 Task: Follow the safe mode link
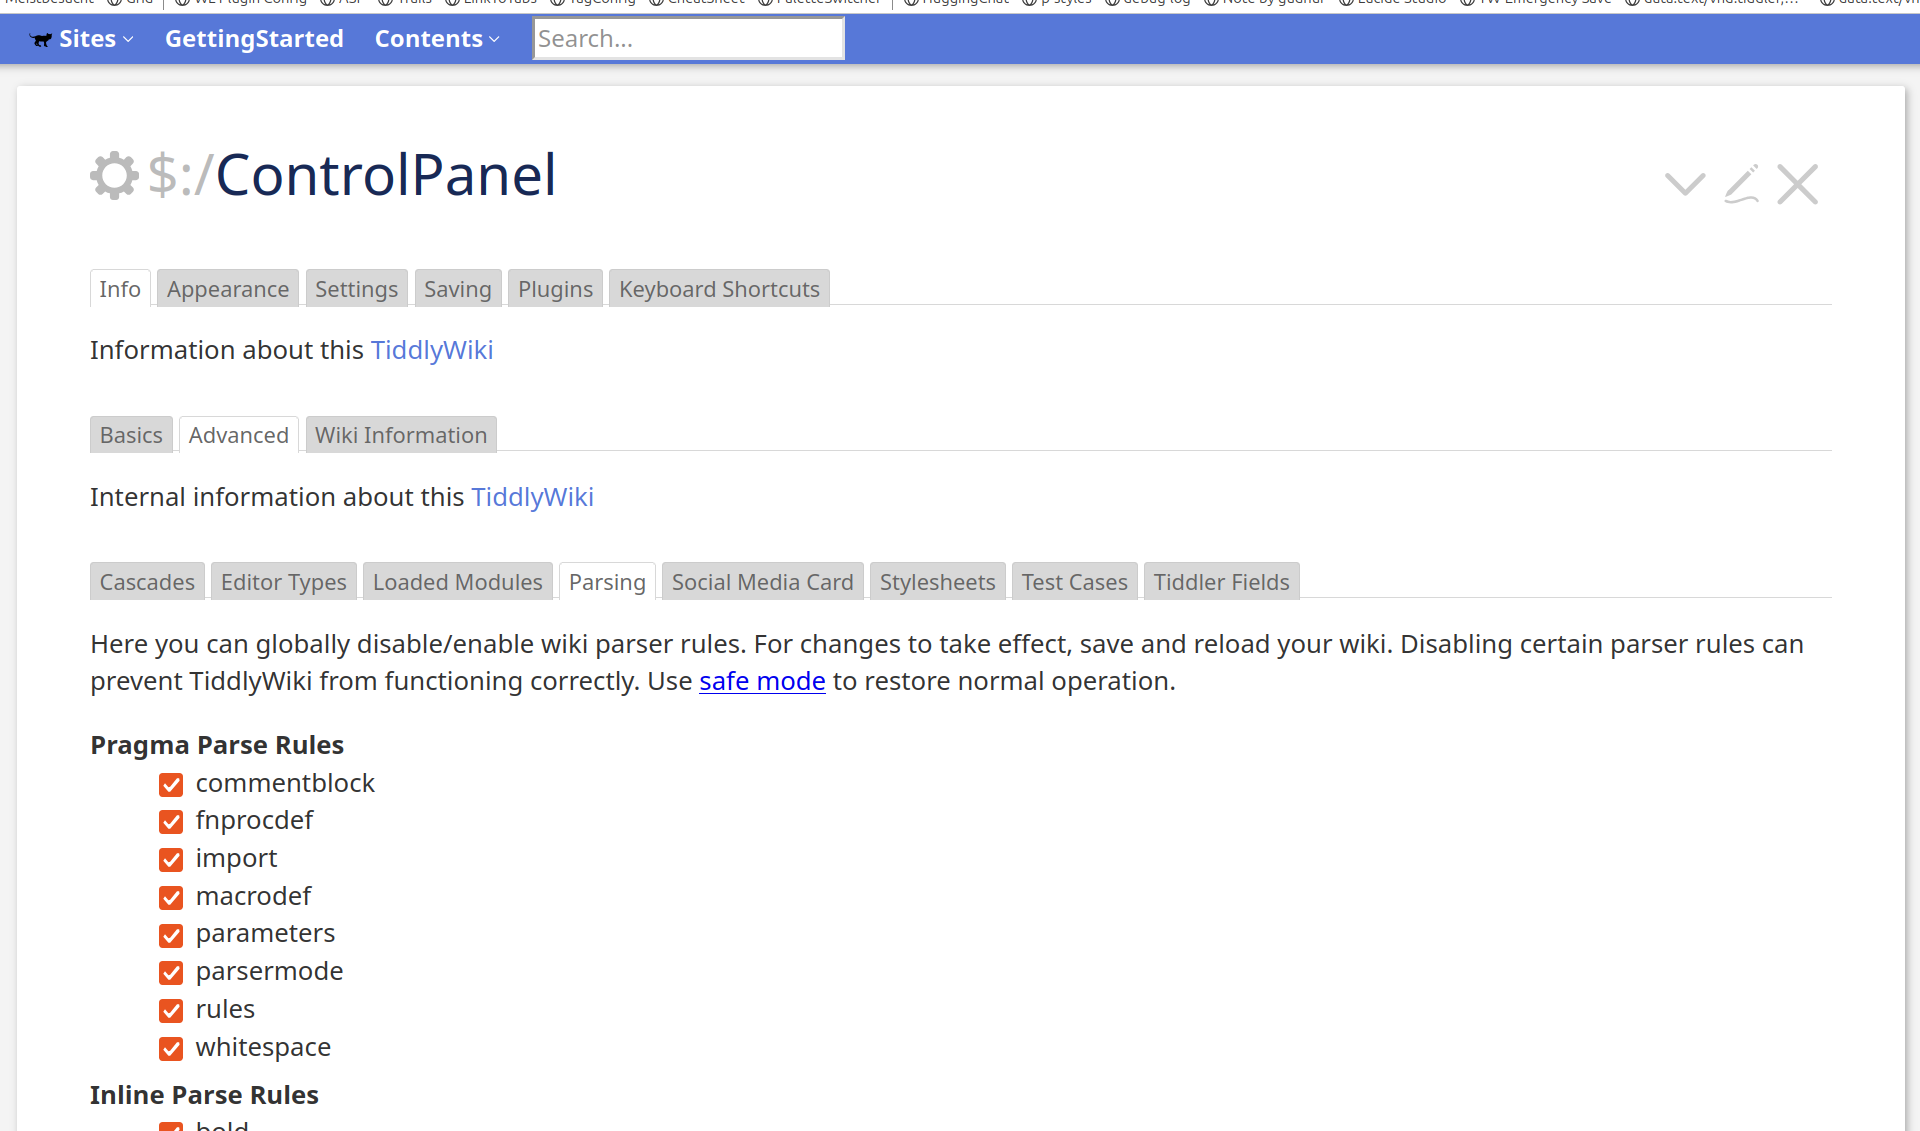(762, 681)
